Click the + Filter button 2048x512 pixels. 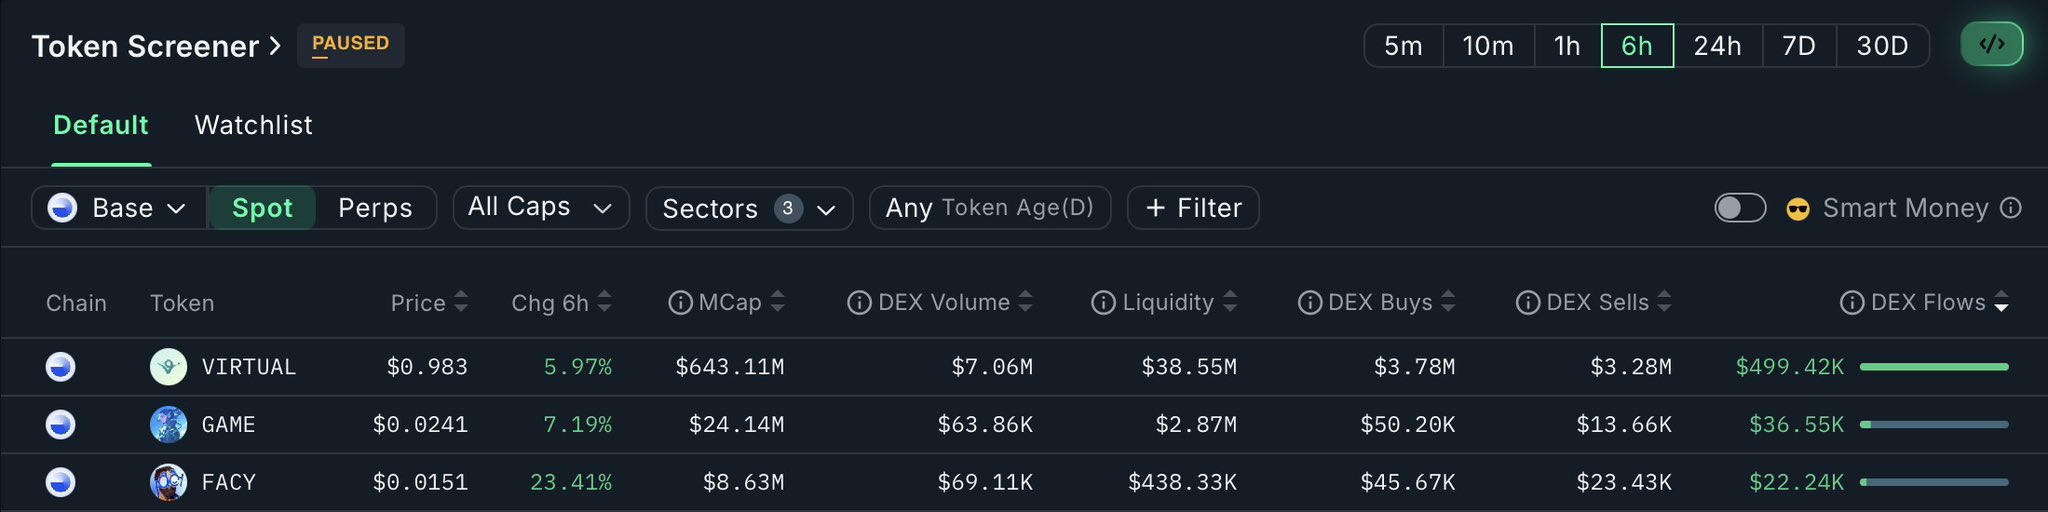pos(1193,208)
